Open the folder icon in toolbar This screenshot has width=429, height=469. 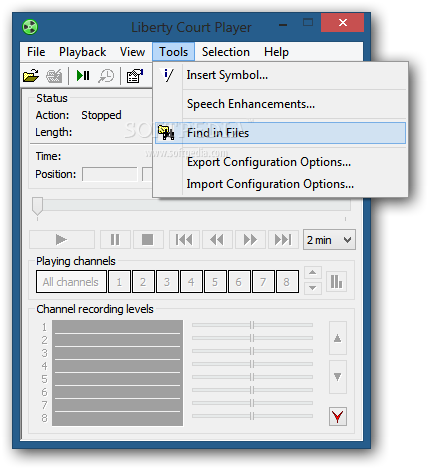[31, 76]
